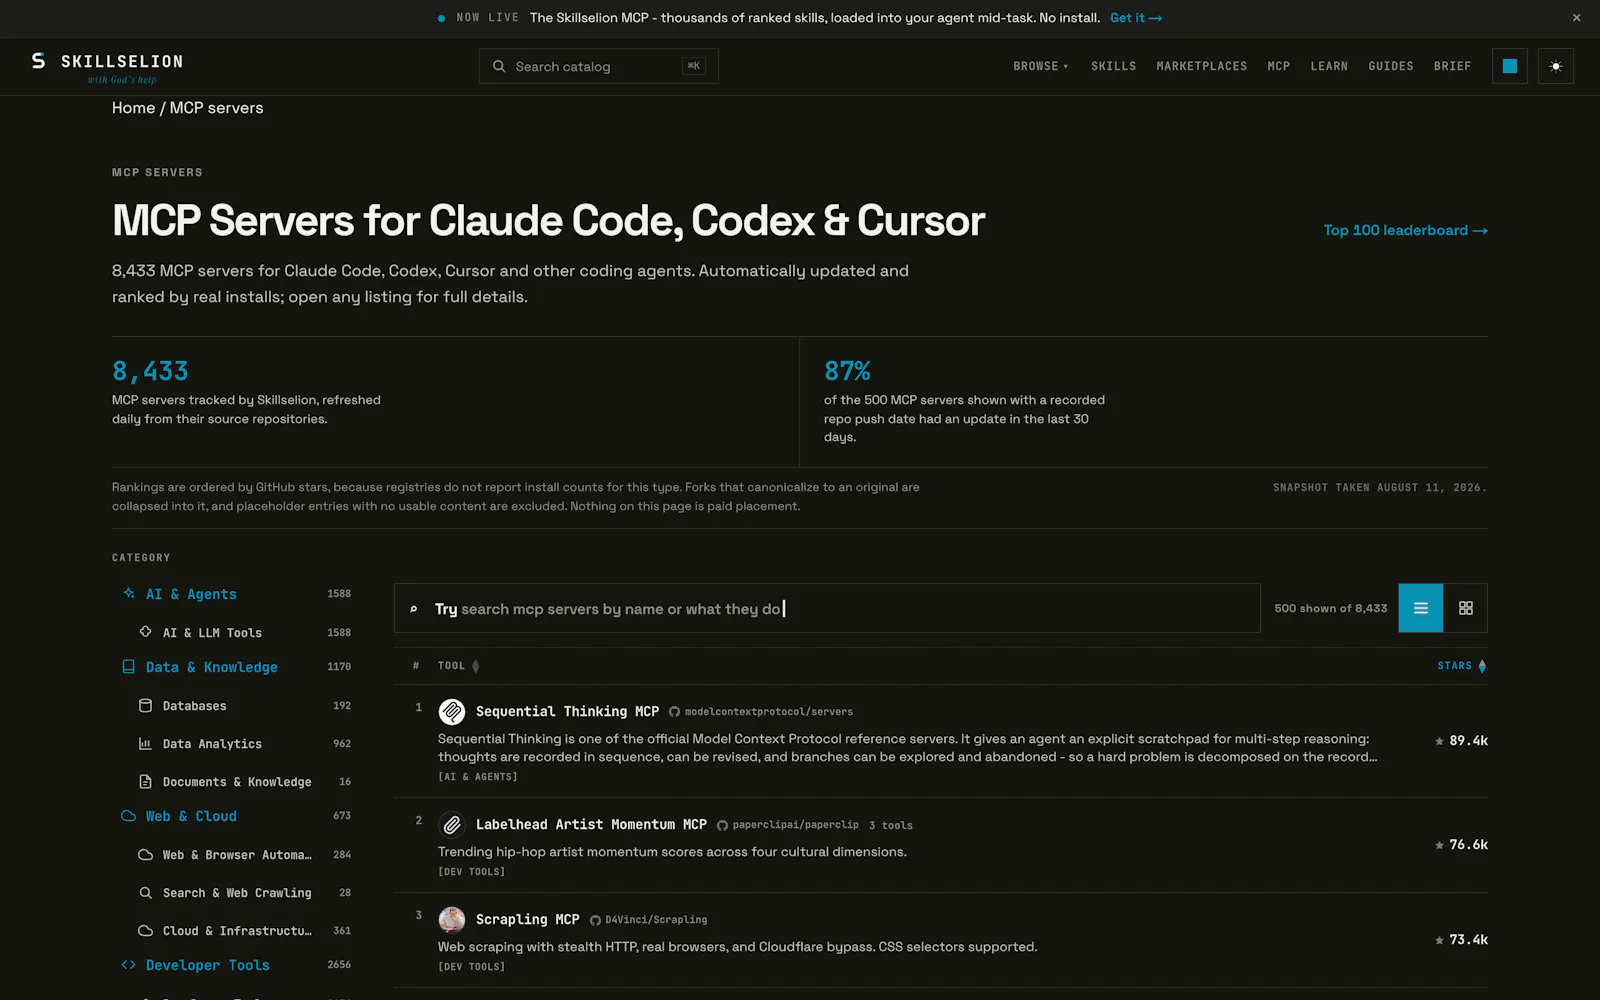Open the Learn nav item
1600x1000 pixels.
(1329, 66)
